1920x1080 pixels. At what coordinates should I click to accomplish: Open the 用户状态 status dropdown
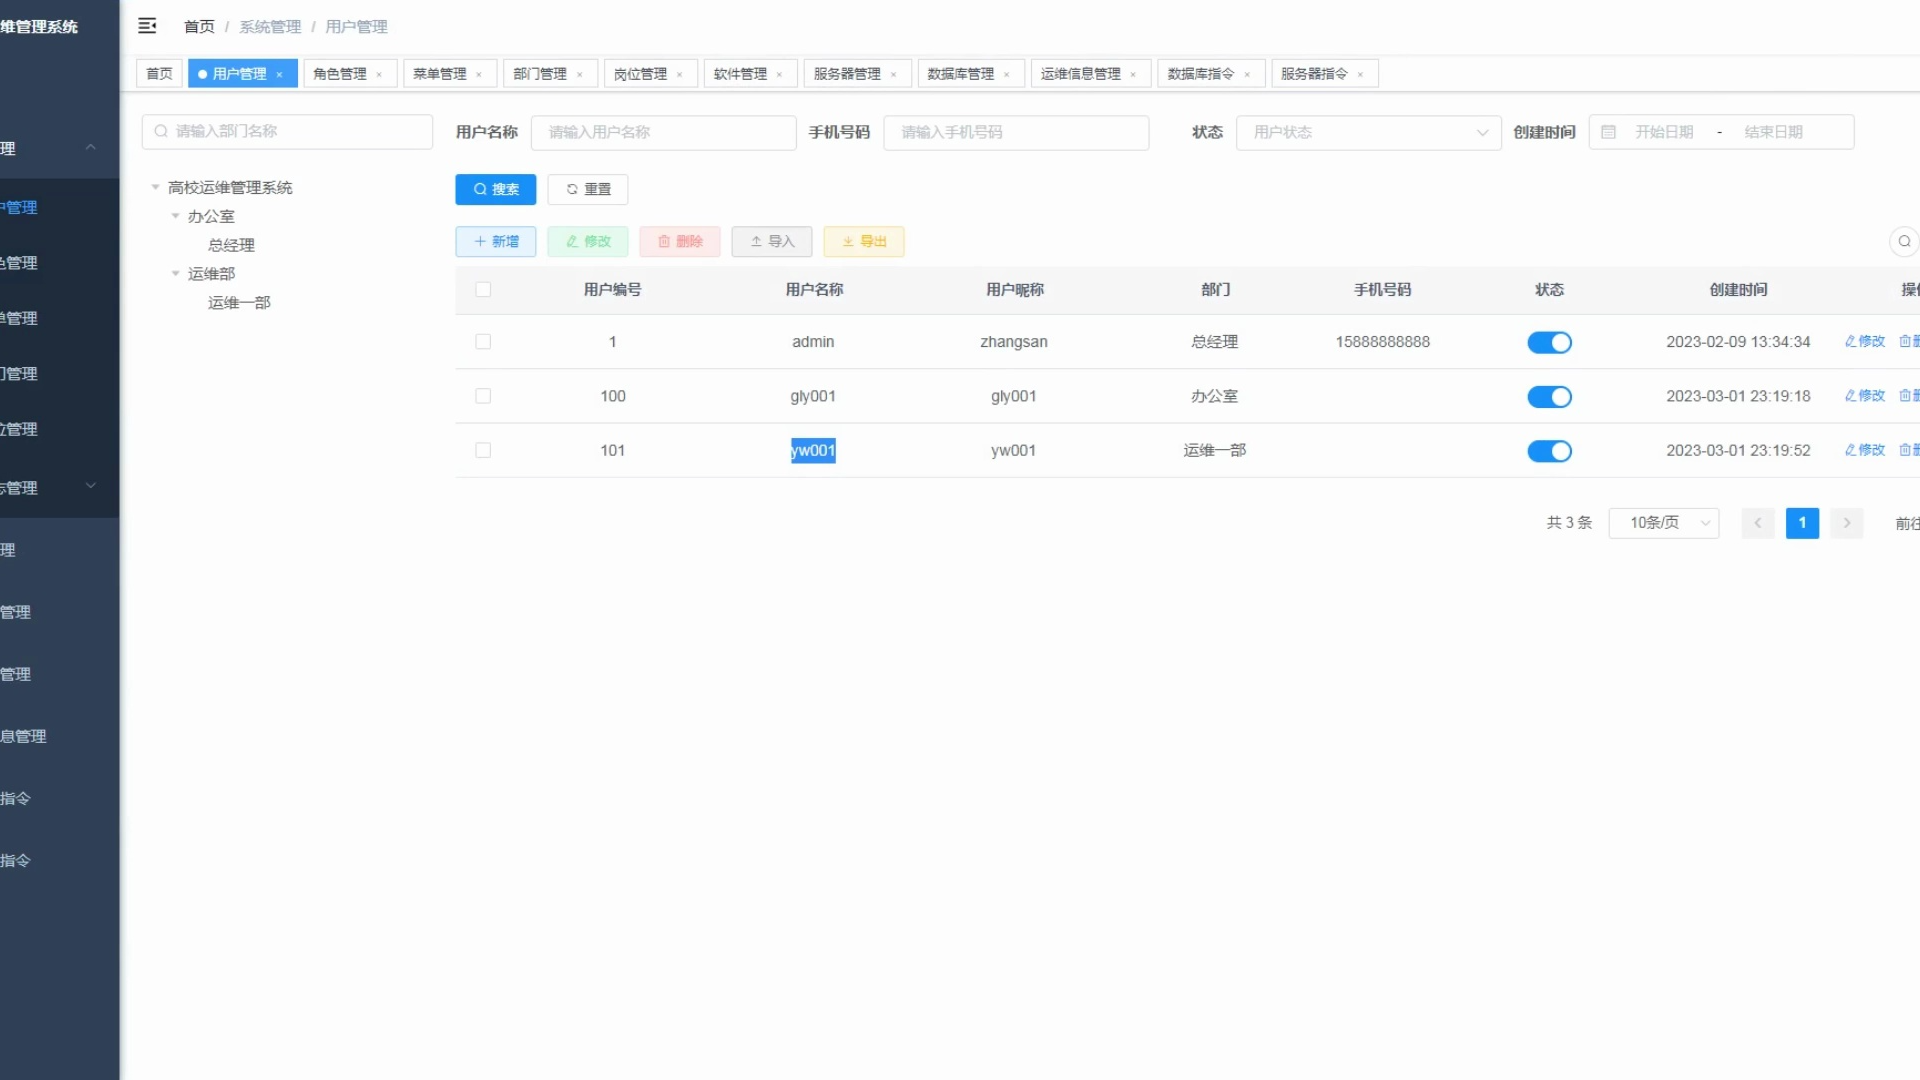pyautogui.click(x=1368, y=132)
